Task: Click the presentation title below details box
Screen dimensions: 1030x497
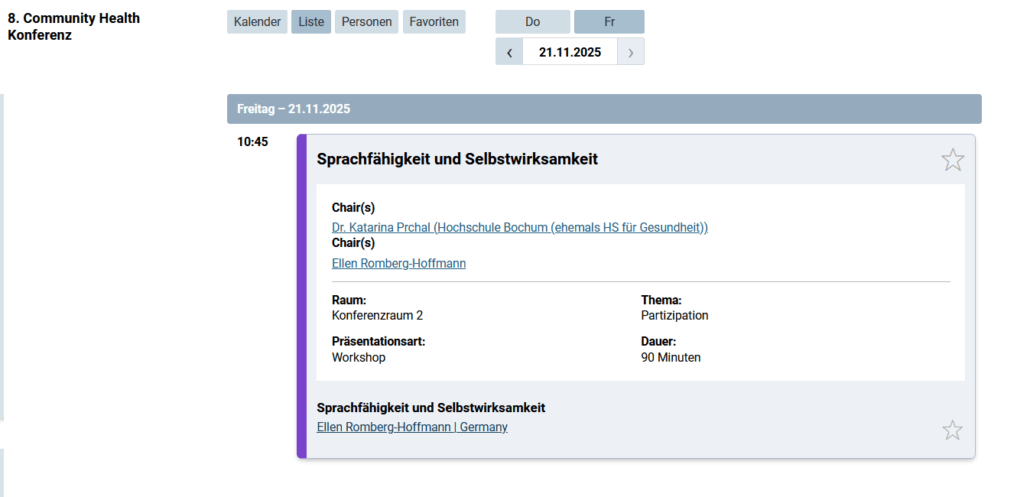Action: (430, 408)
